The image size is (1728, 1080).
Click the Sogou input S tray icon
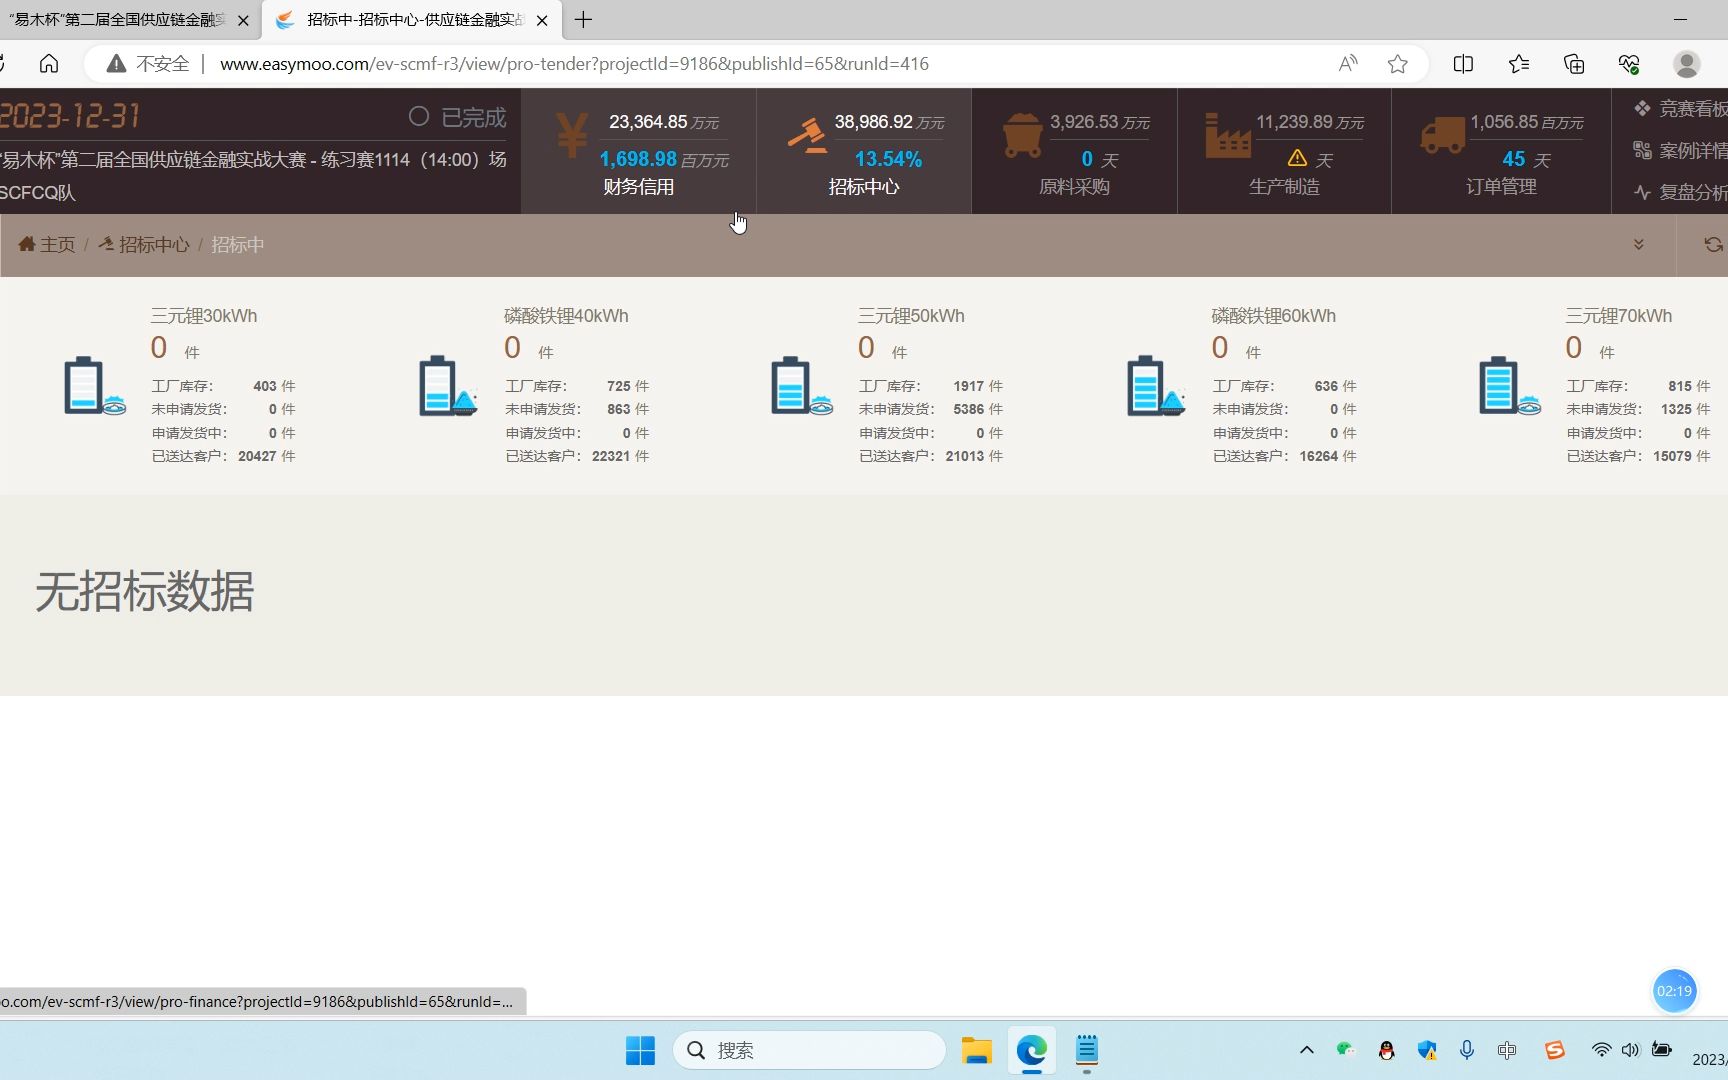[x=1554, y=1050]
